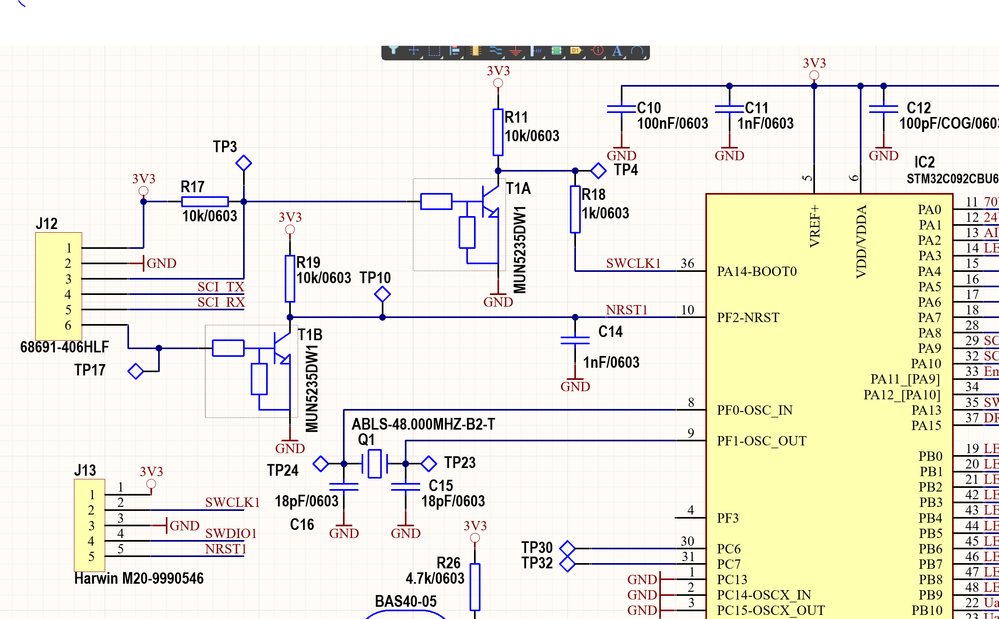The height and width of the screenshot is (619, 999).
Task: Click capacitor C12 symbol
Action: (884, 109)
